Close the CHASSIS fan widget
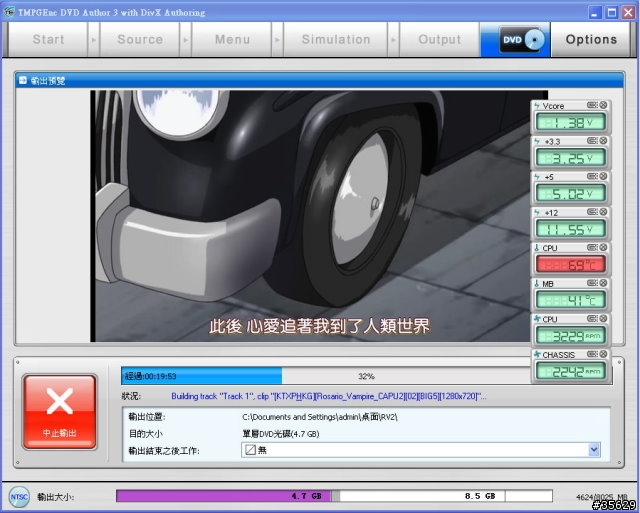Viewport: 640px width, 513px height. click(x=603, y=354)
